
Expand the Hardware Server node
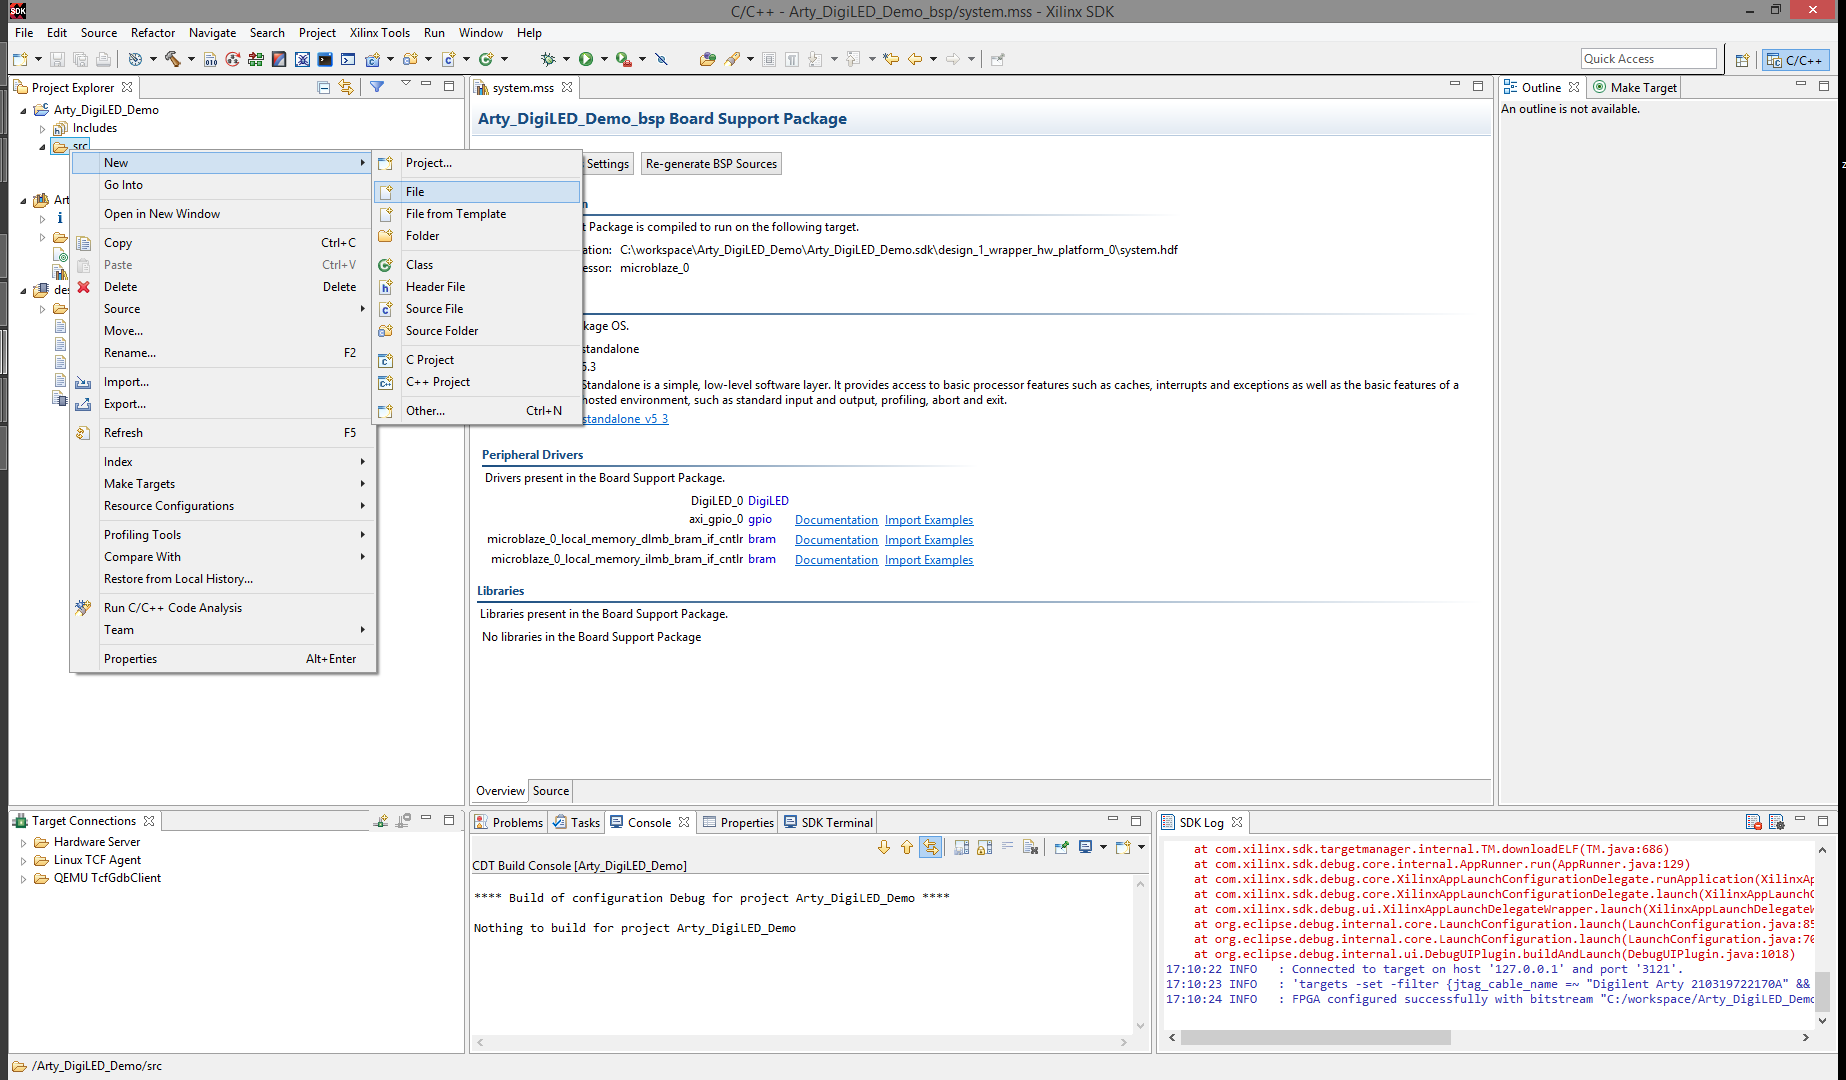point(24,842)
